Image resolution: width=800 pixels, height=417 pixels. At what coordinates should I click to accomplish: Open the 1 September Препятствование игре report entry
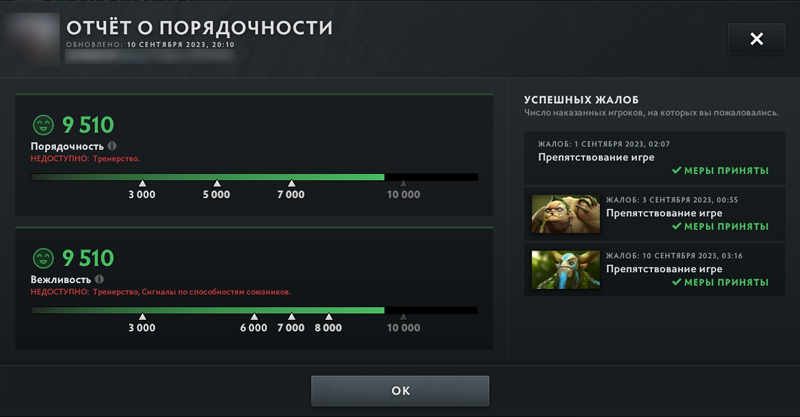click(x=655, y=158)
